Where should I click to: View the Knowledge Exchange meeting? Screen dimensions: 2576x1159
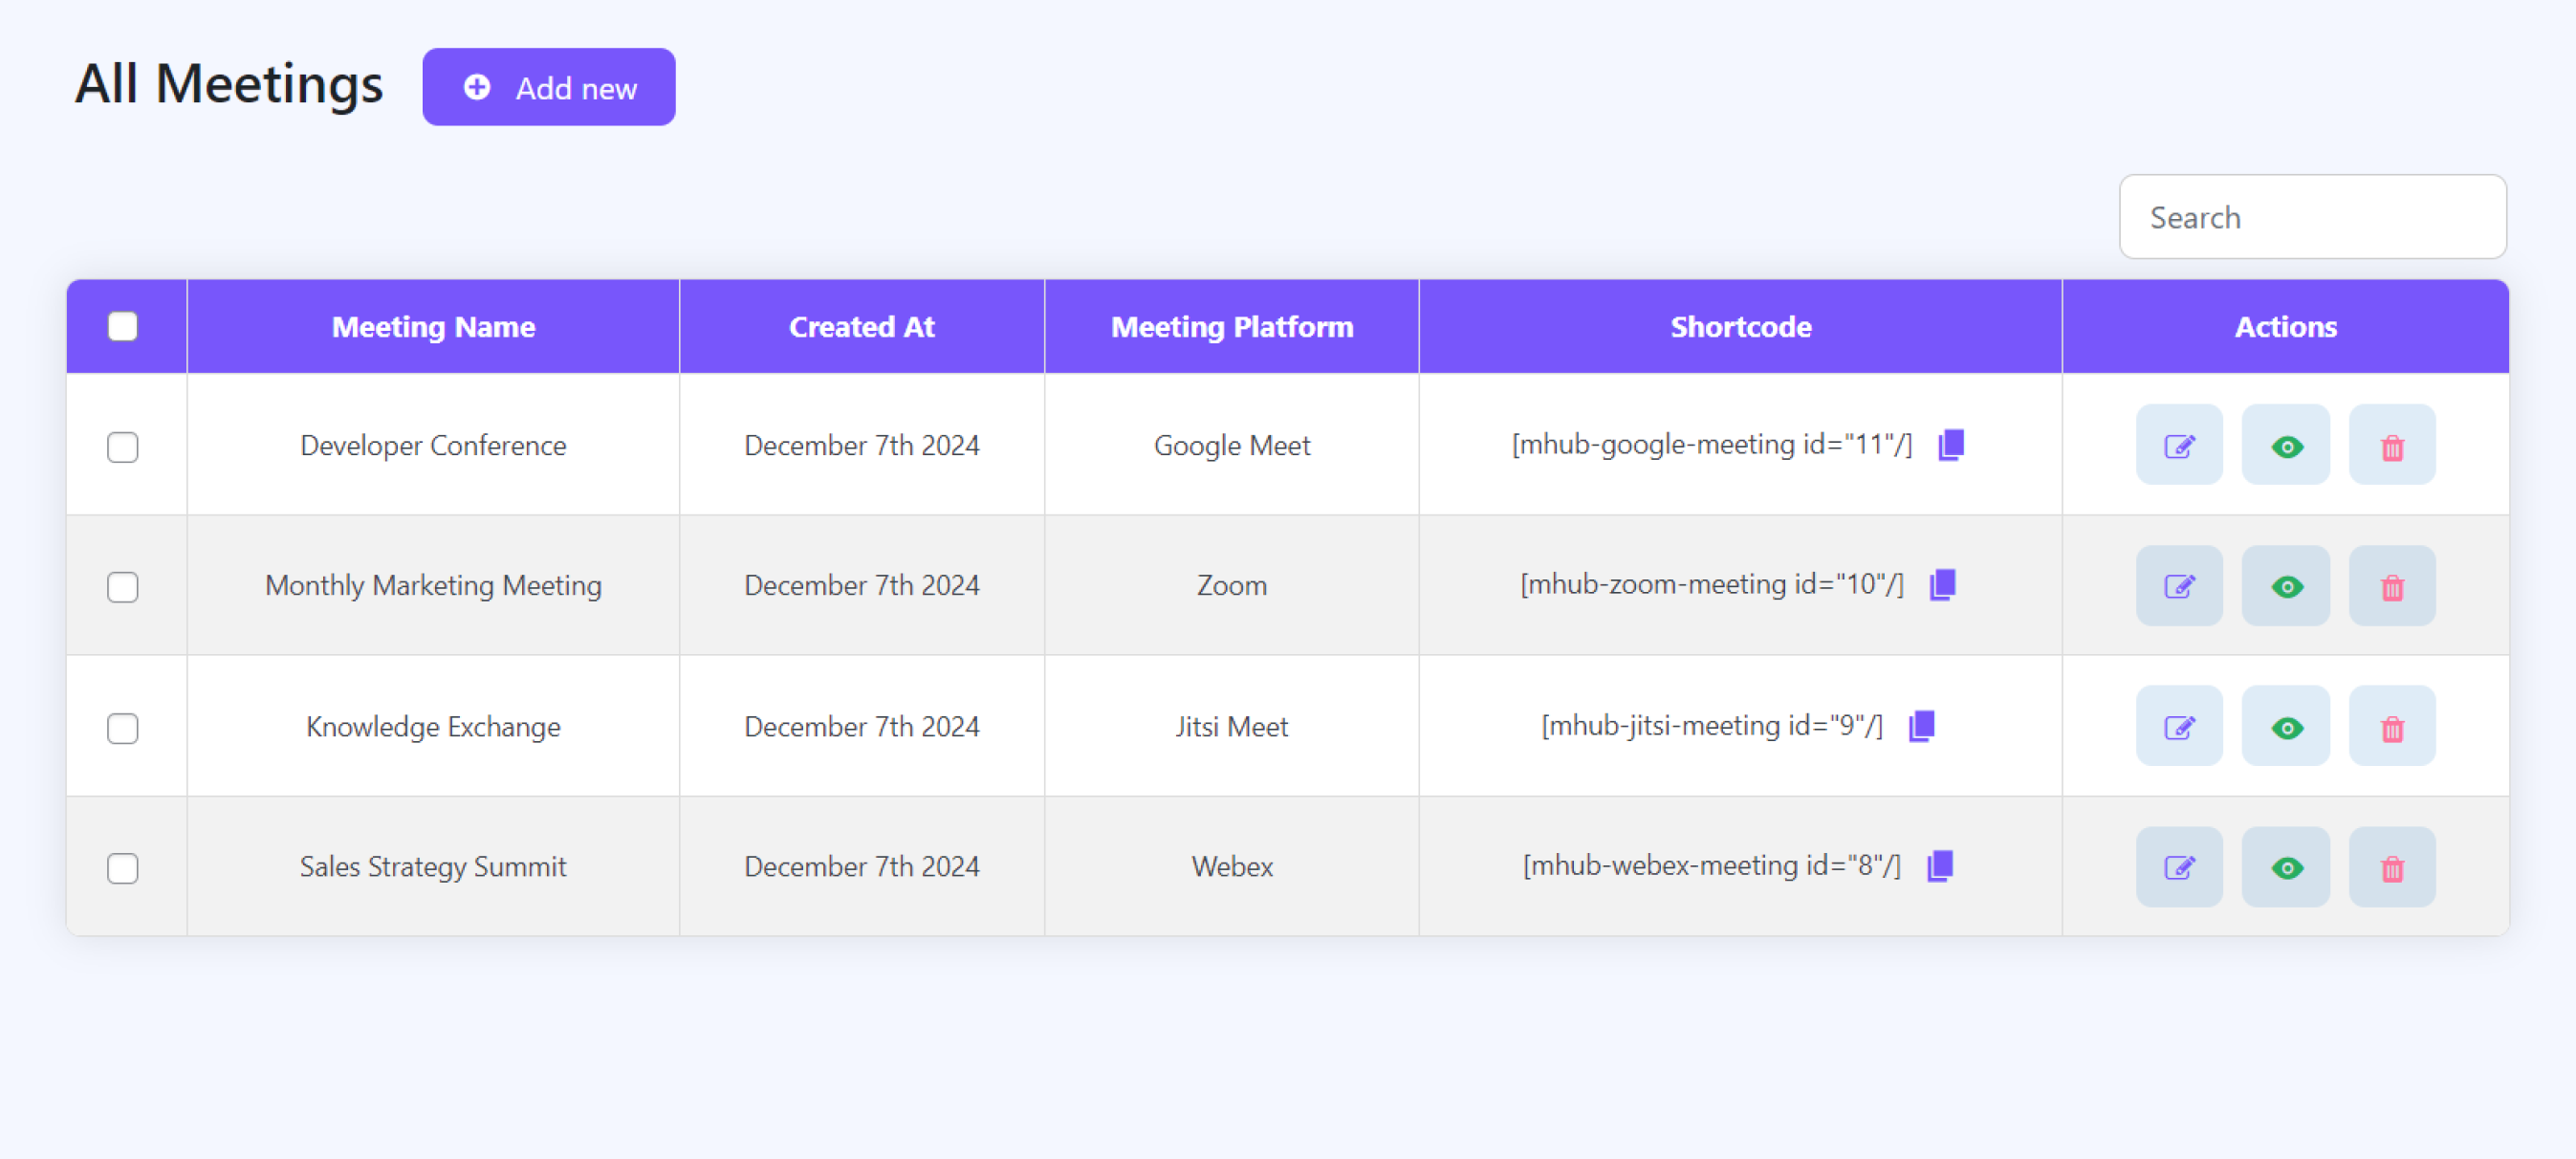pyautogui.click(x=2285, y=726)
